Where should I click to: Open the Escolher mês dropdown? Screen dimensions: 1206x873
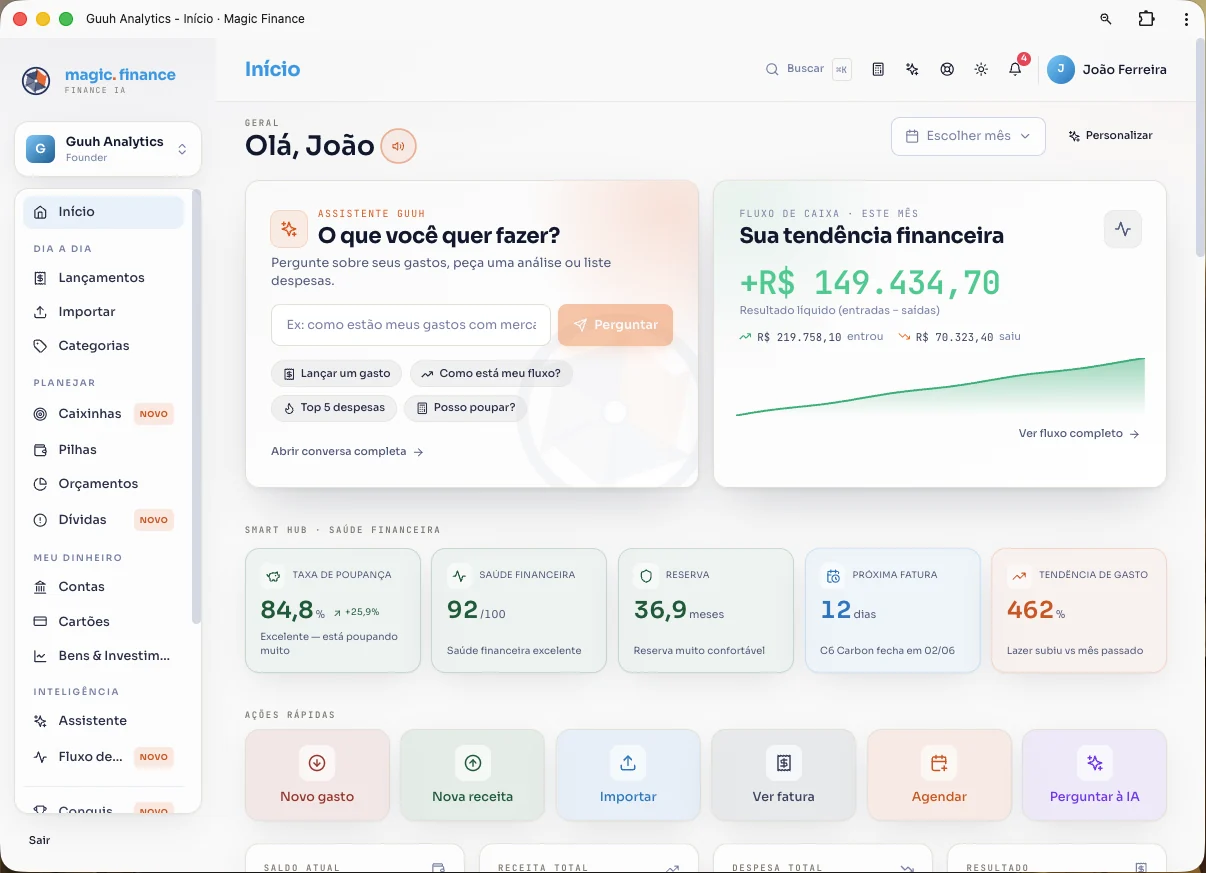point(968,136)
